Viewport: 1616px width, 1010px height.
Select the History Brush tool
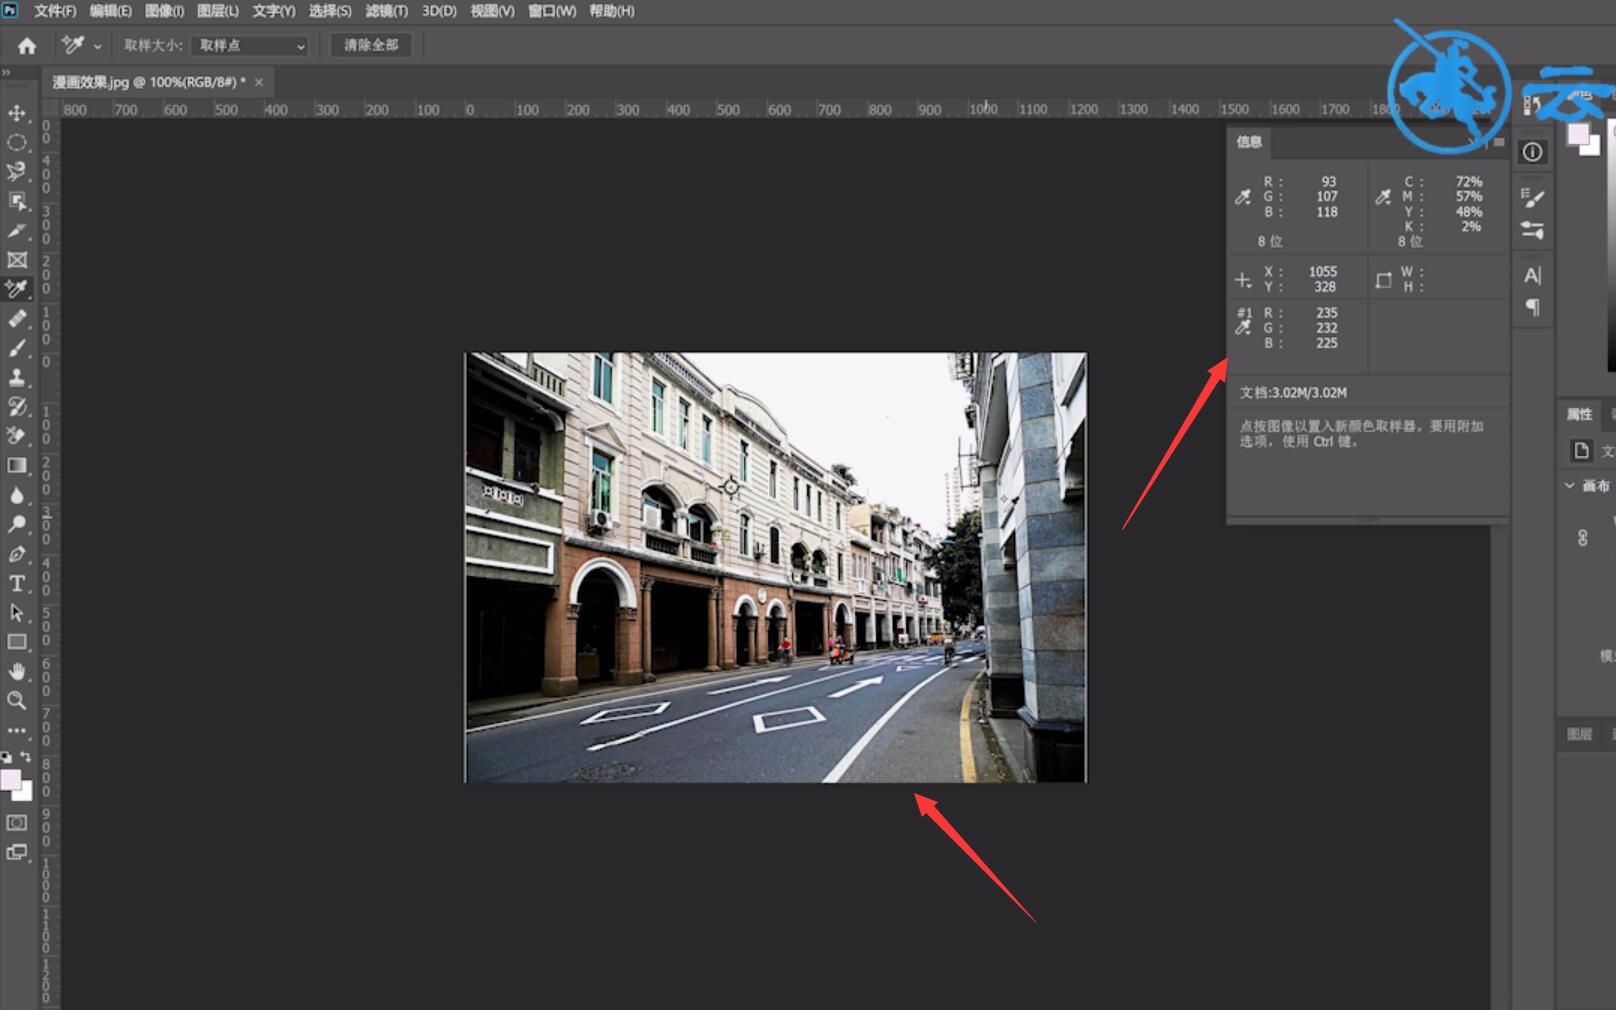(x=17, y=406)
